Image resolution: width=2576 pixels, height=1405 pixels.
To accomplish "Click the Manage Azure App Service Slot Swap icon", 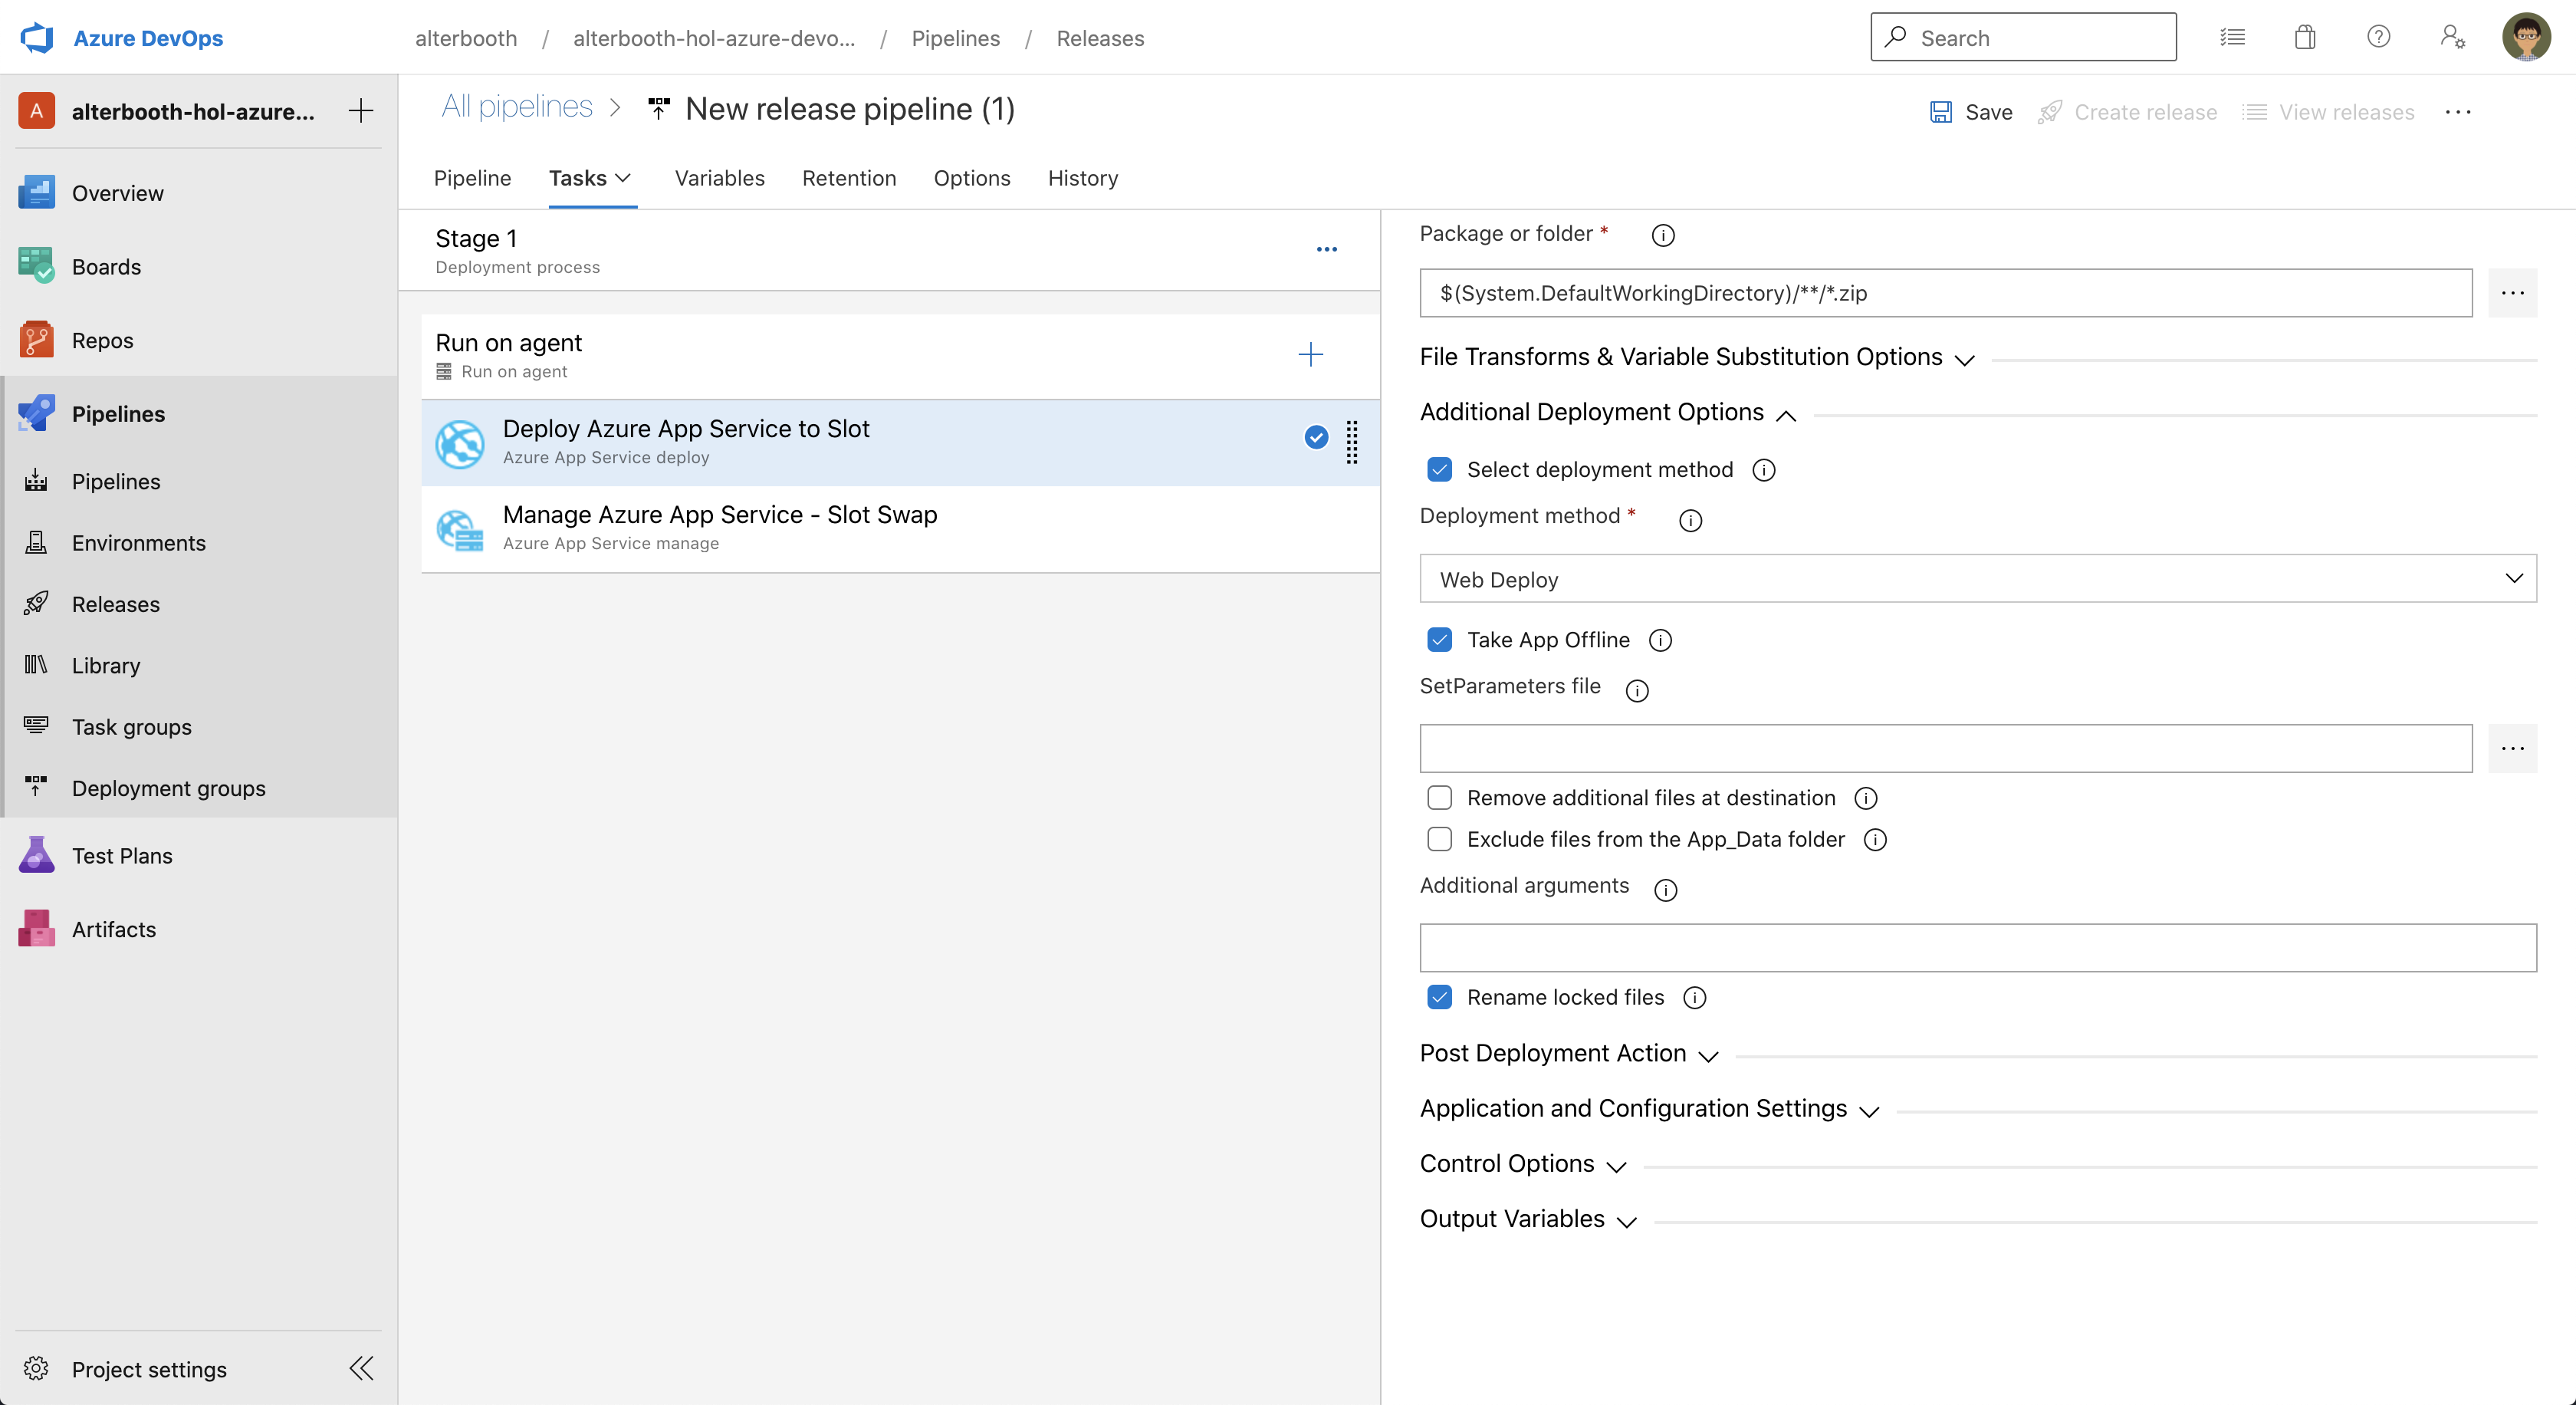I will [458, 526].
